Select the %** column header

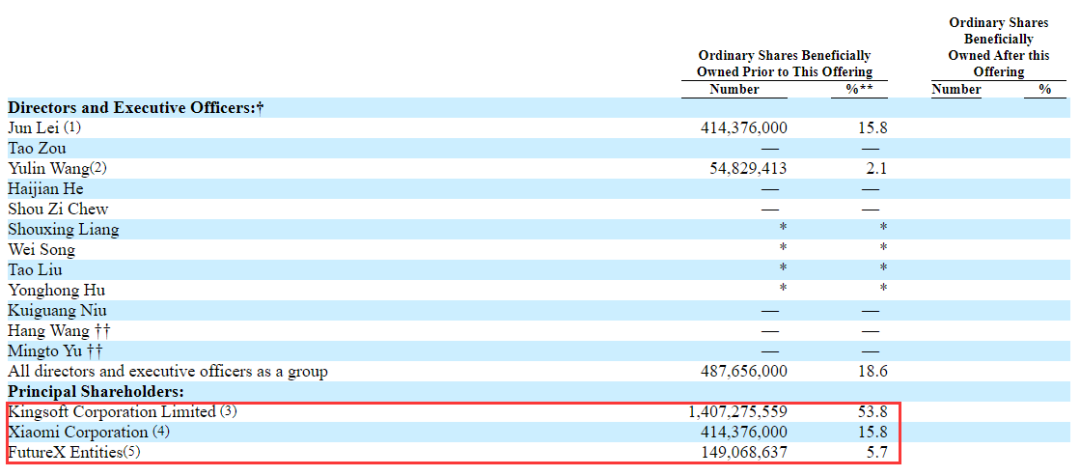click(x=859, y=89)
